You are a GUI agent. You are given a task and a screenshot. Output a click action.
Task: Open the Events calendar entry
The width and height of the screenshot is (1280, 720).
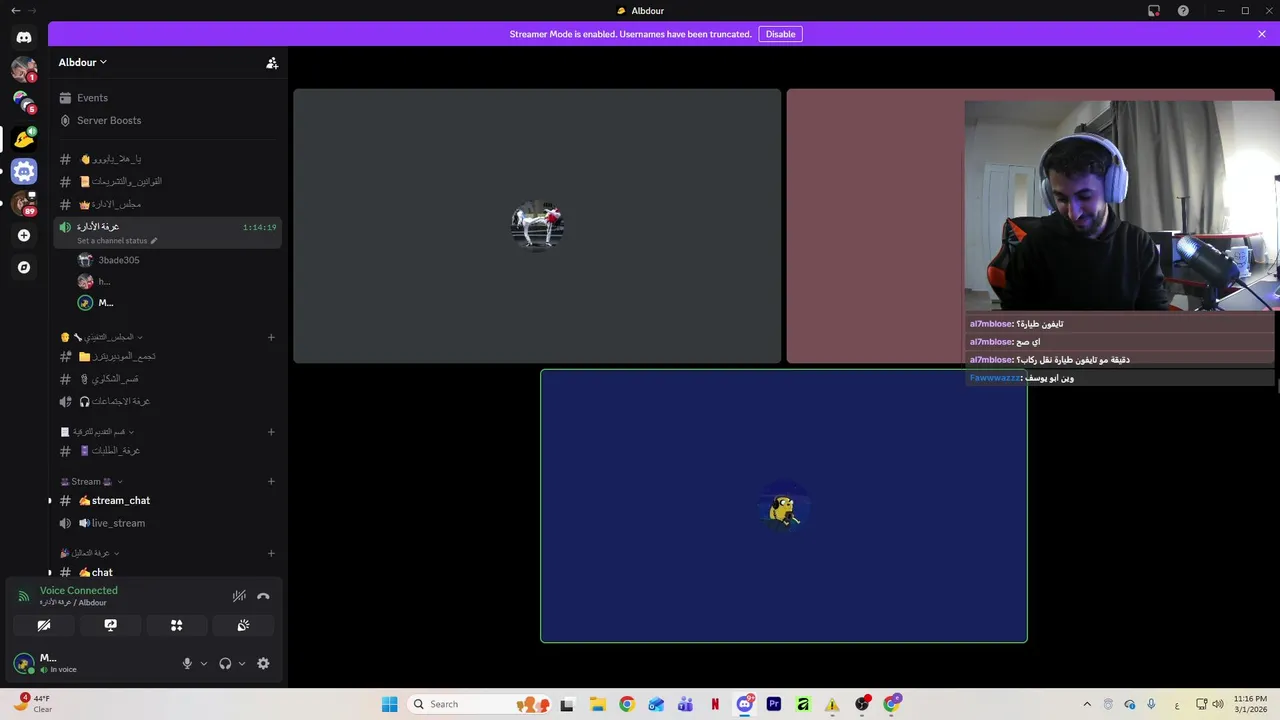click(x=168, y=98)
